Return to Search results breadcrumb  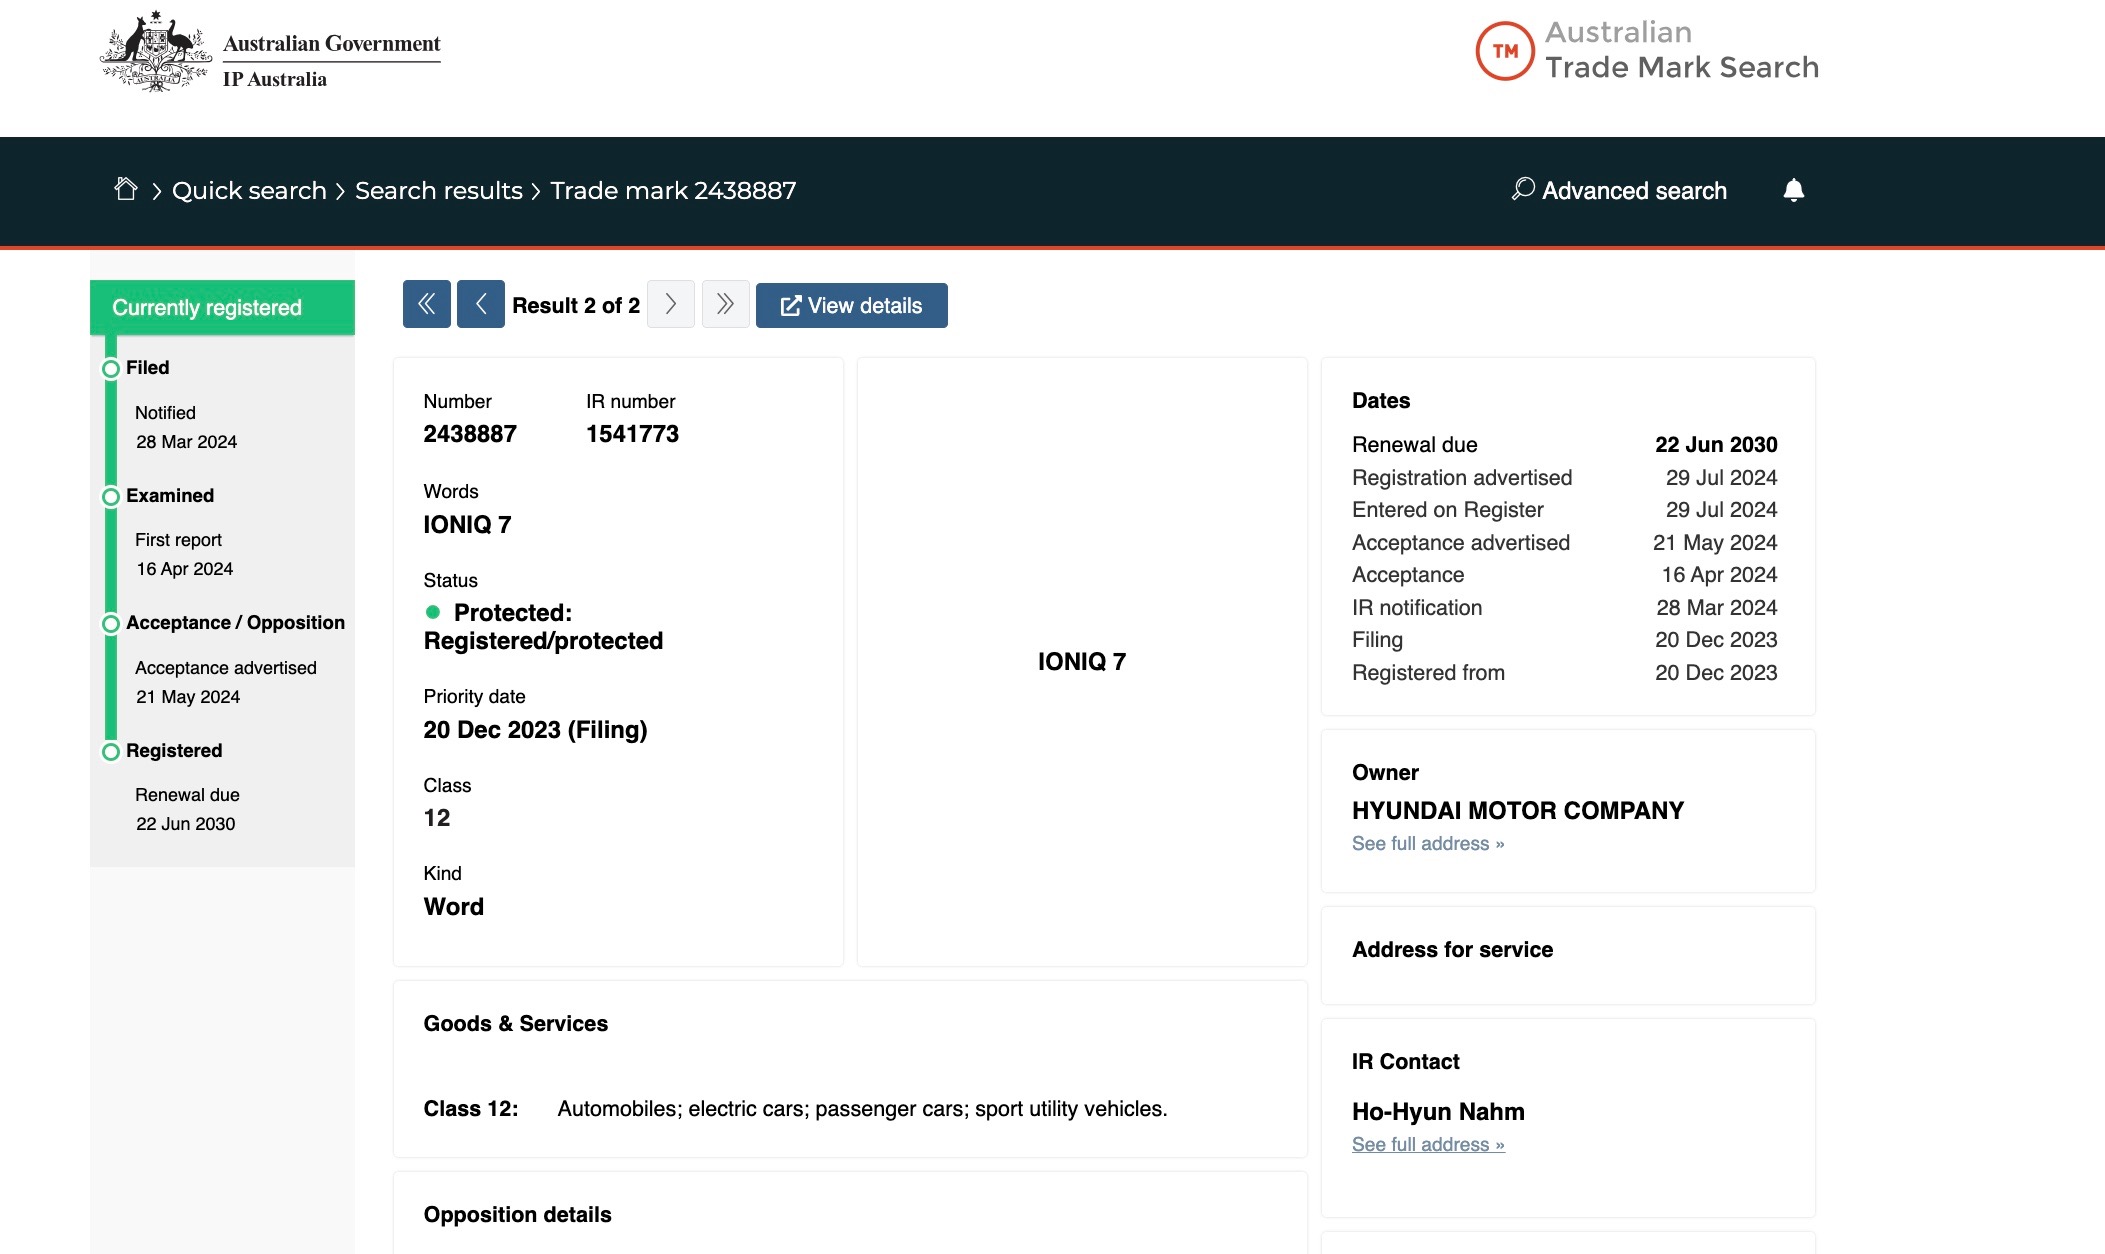click(438, 190)
